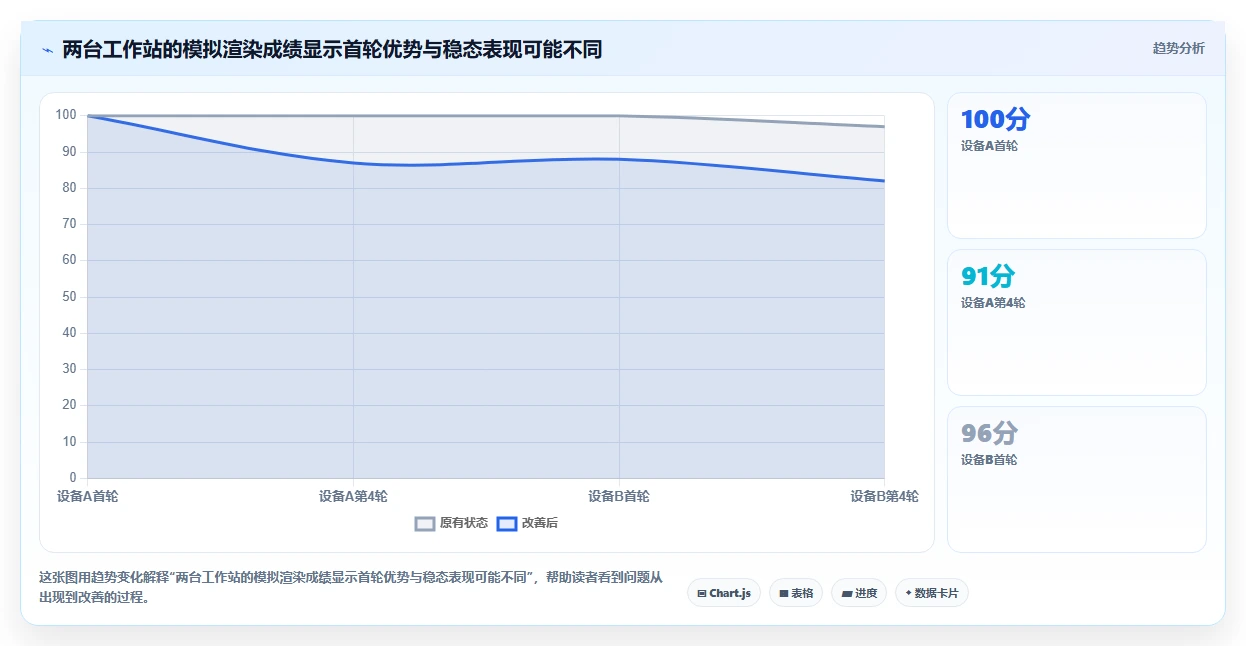Select the 进度 tag
The height and width of the screenshot is (646, 1246).
859,593
